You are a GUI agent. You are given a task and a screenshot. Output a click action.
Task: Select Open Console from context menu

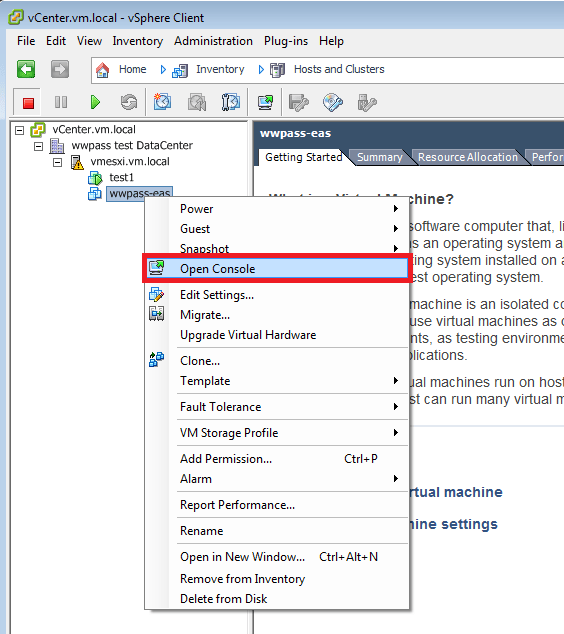tap(277, 268)
